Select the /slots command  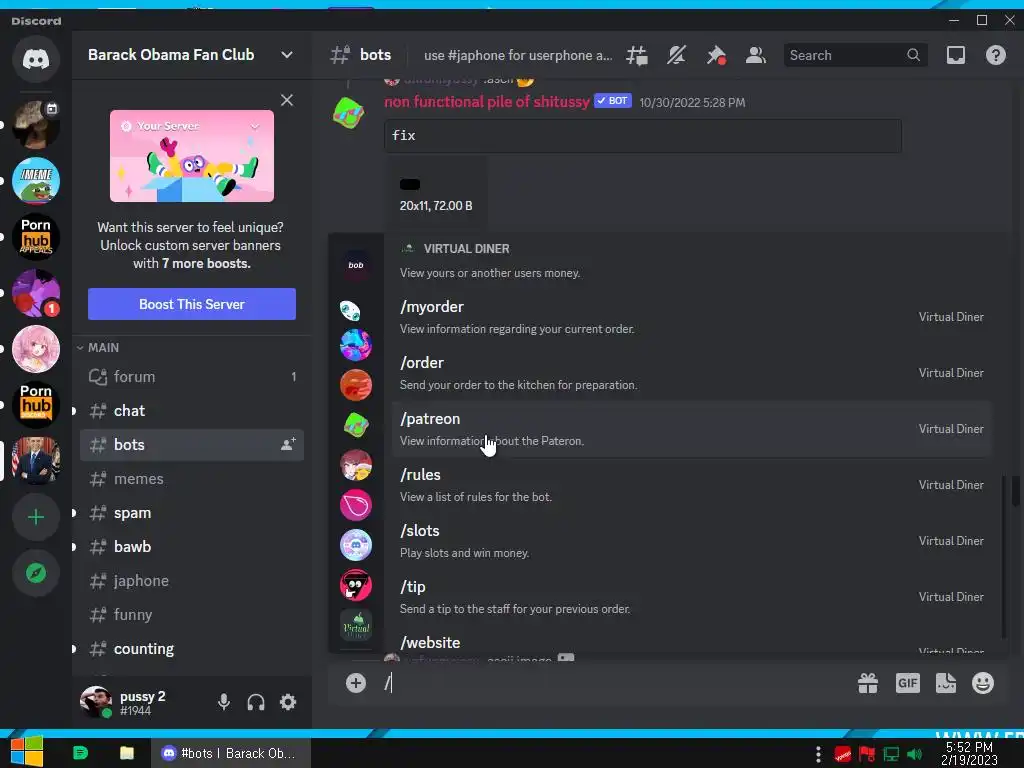tap(692, 541)
